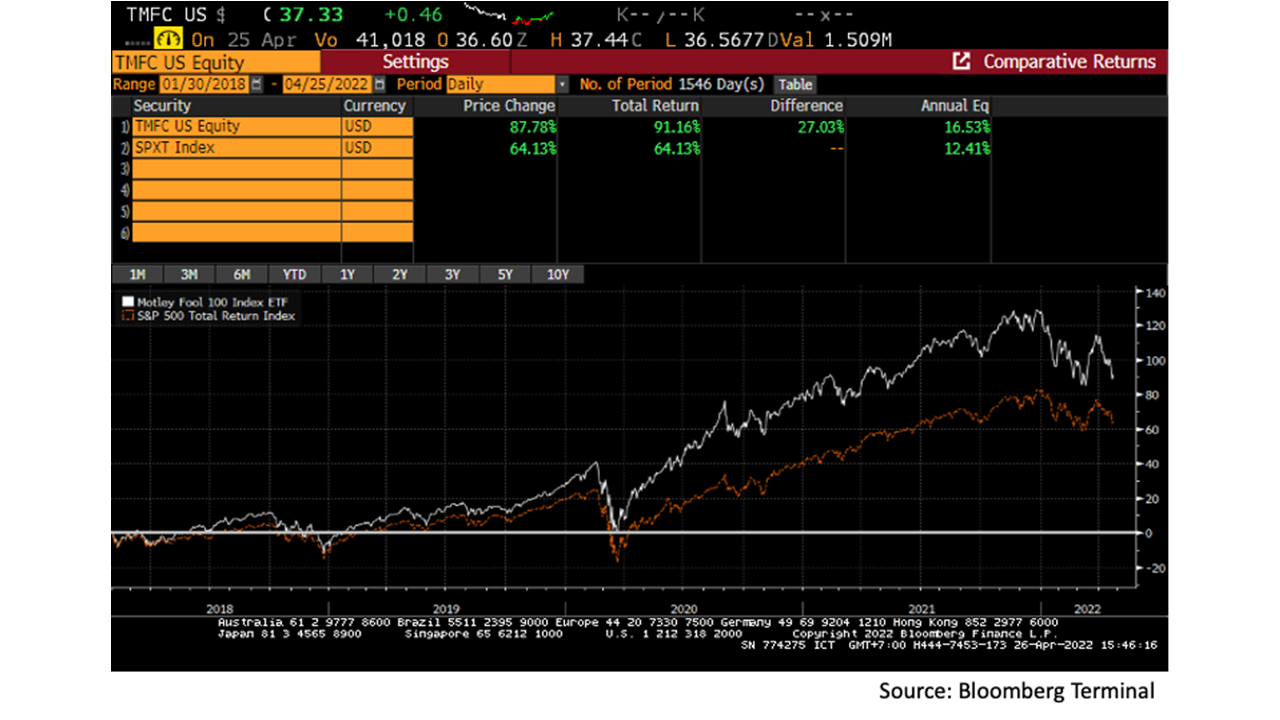
Task: Select the white square legend marker for Motley Fool
Action: [x=127, y=299]
